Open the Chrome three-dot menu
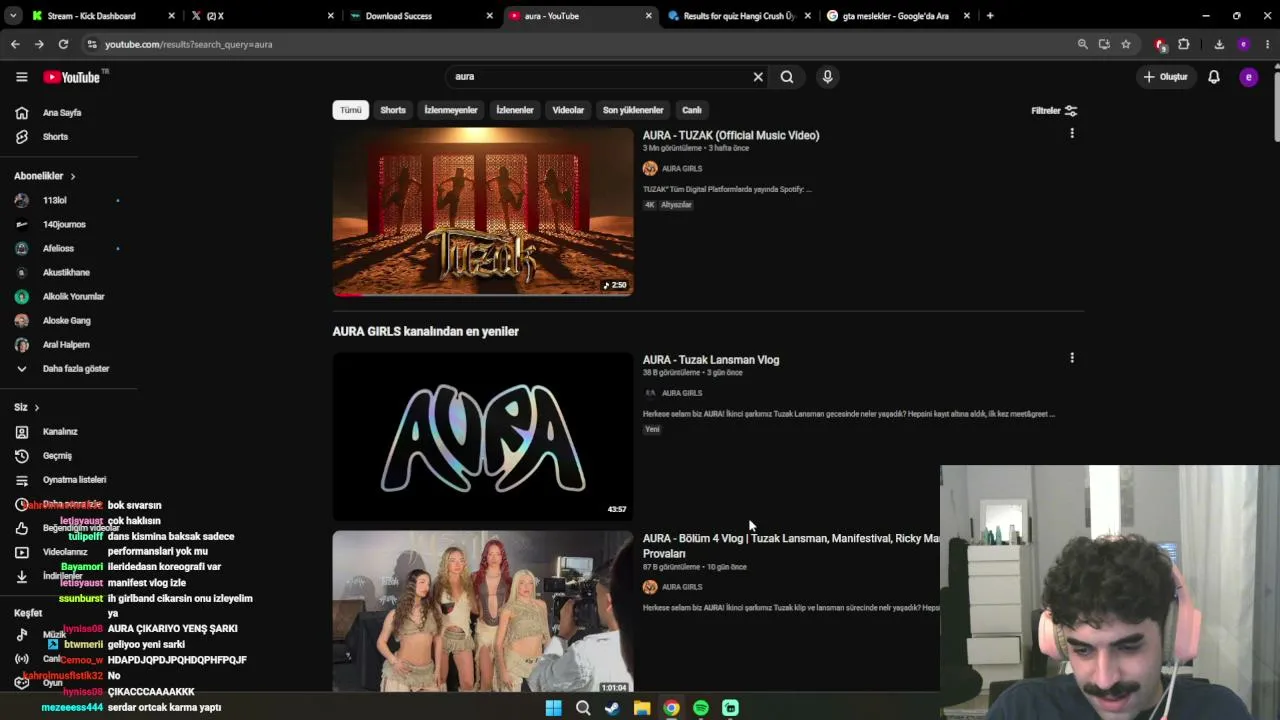 coord(1267,44)
